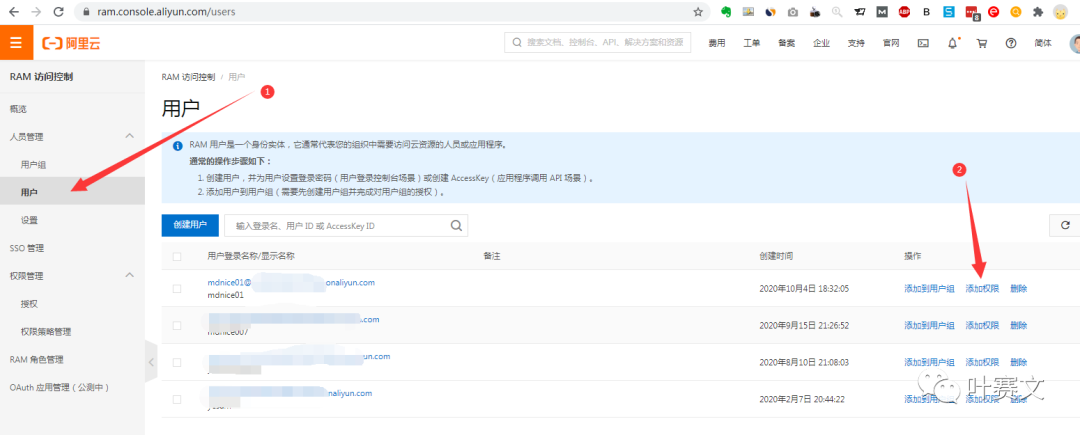The height and width of the screenshot is (435, 1080).
Task: Collapse the 权限管理 section
Action: coord(129,275)
